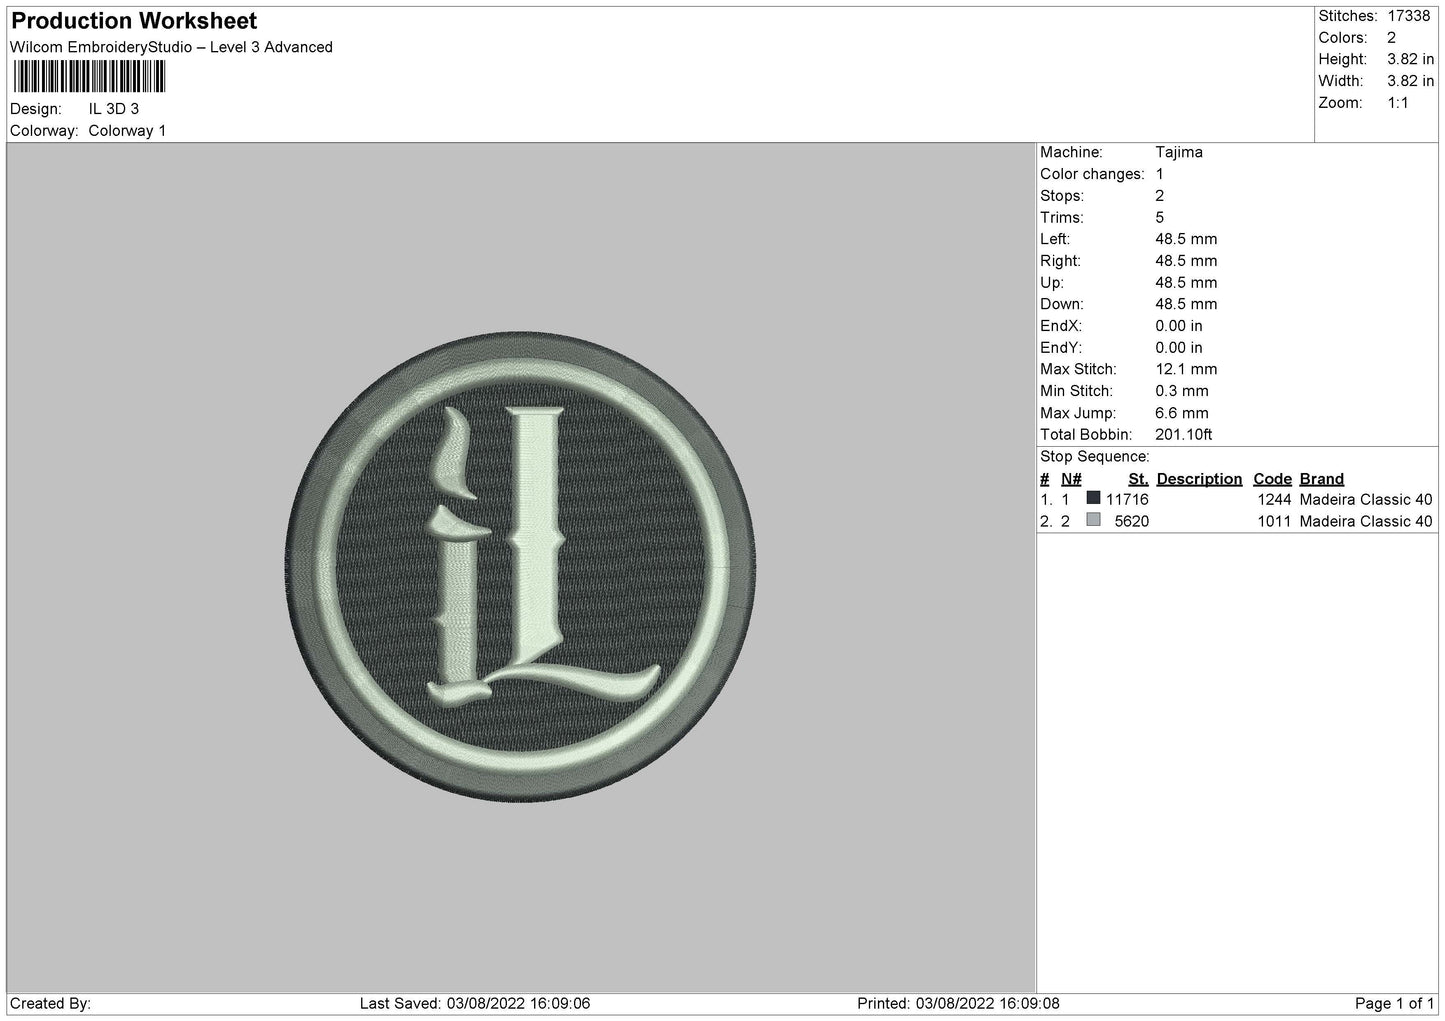Click 'Madeira Classic 40' in row 2
This screenshot has width=1445, height=1021.
(1366, 522)
